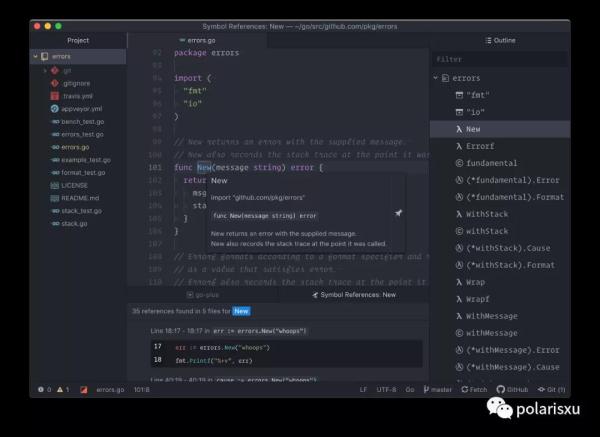The width and height of the screenshot is (600, 437).
Task: Click lambda icon beside Errorf in Outline
Action: [x=459, y=146]
